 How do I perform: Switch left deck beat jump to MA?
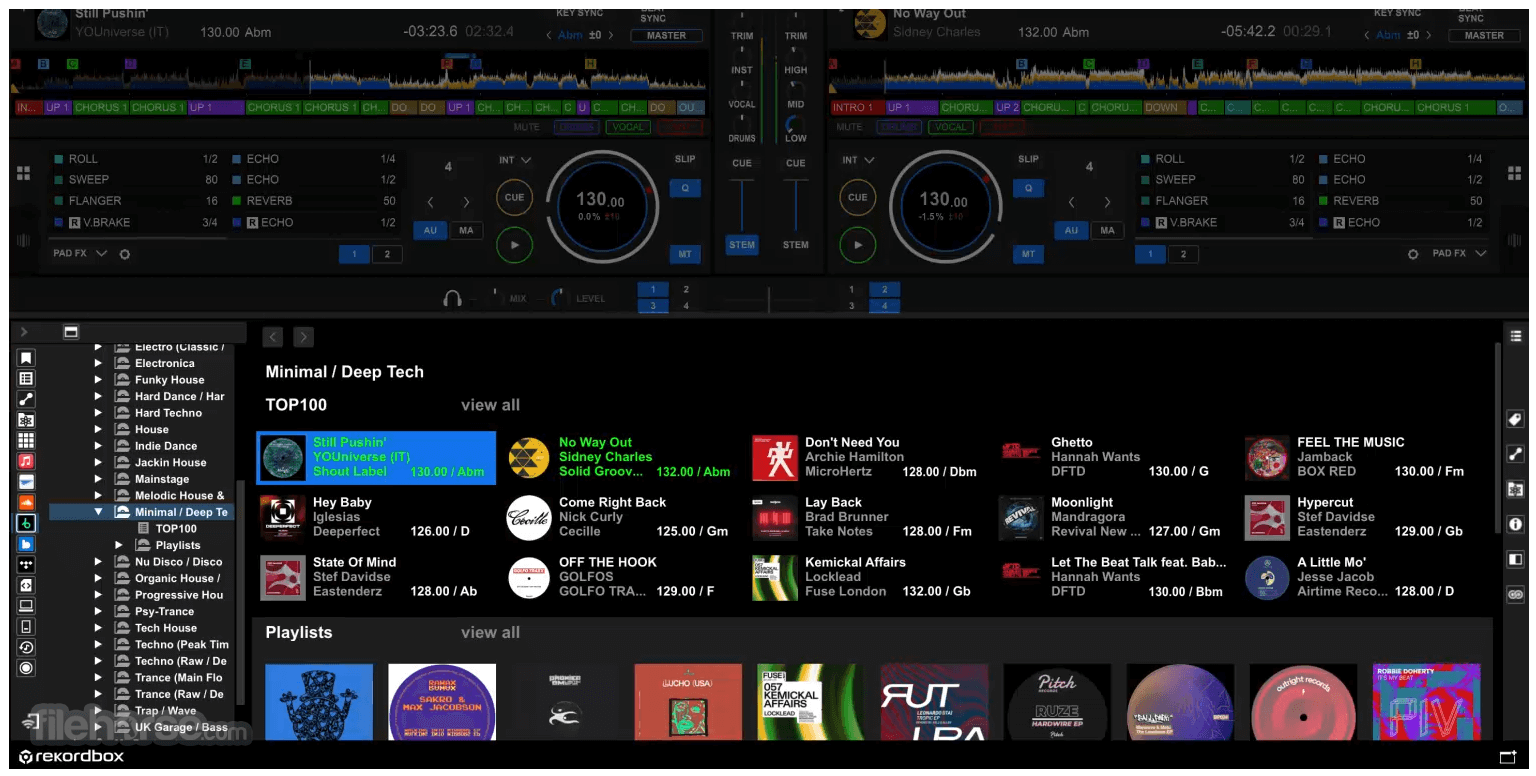[466, 230]
